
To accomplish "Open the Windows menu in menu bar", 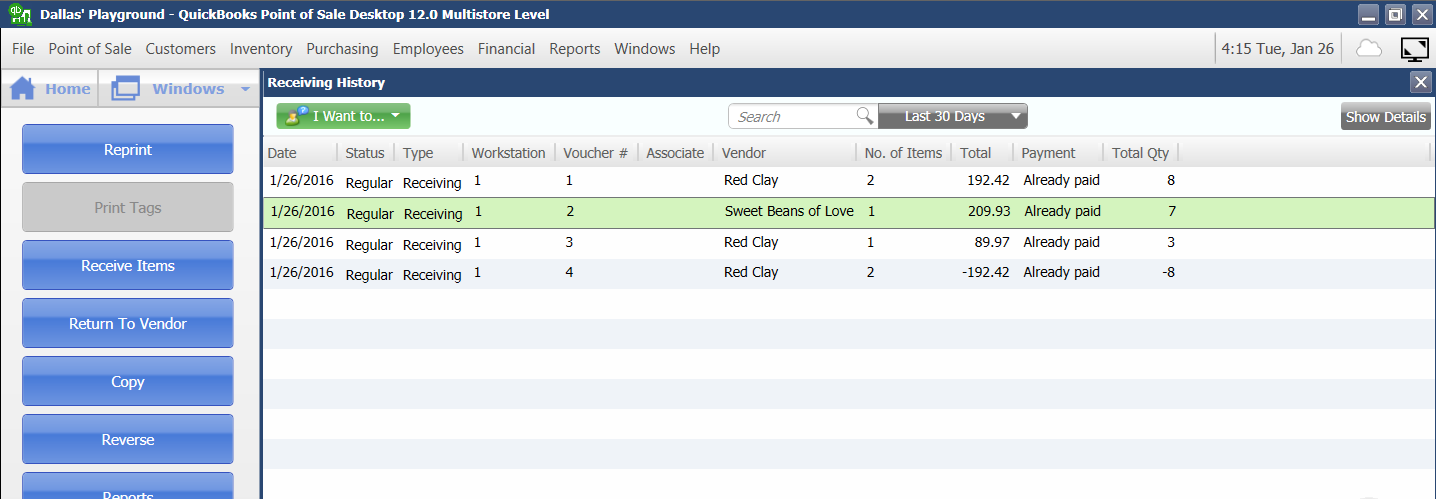I will click(x=645, y=49).
